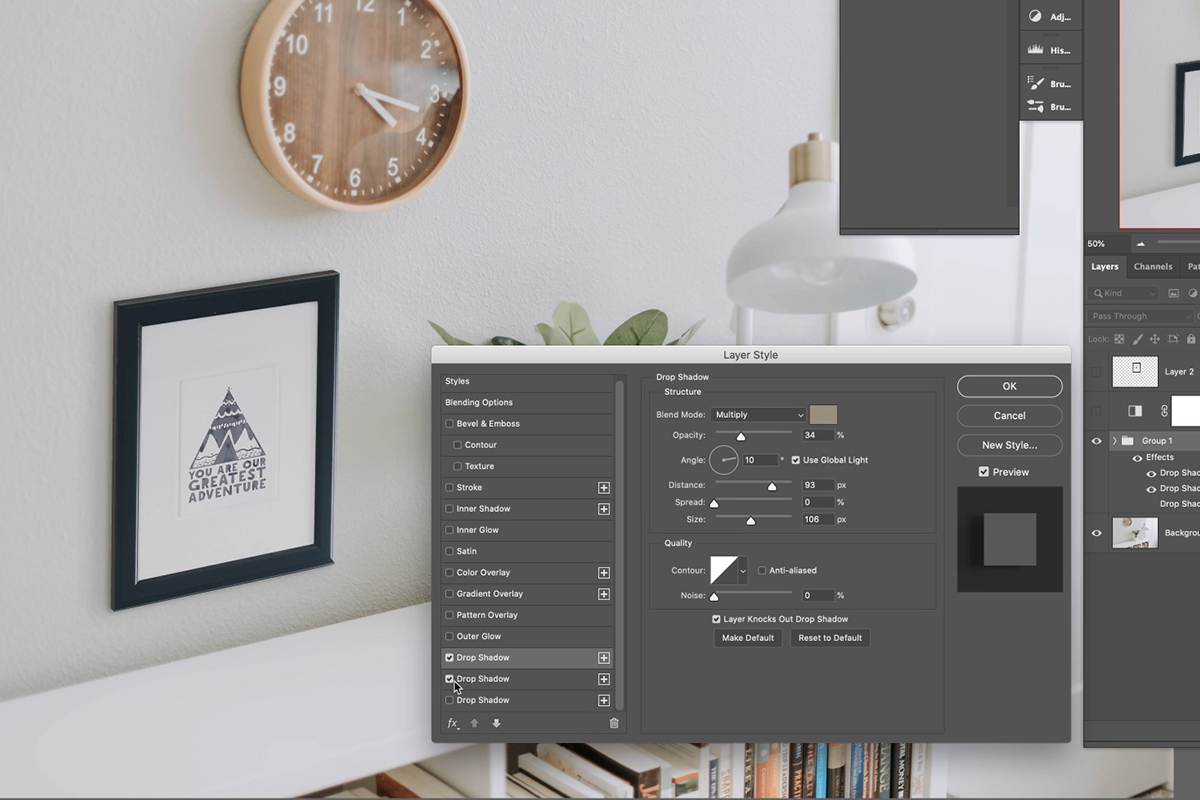Click the Lock transparent pixels icon
This screenshot has width=1200, height=800.
[1119, 338]
